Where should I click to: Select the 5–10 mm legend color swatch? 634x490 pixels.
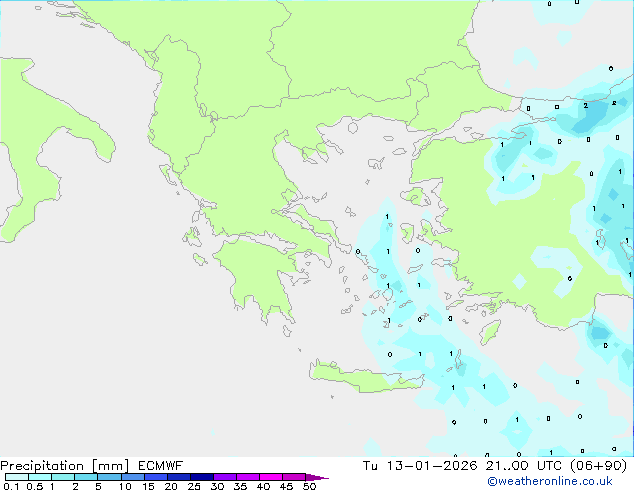tap(109, 477)
